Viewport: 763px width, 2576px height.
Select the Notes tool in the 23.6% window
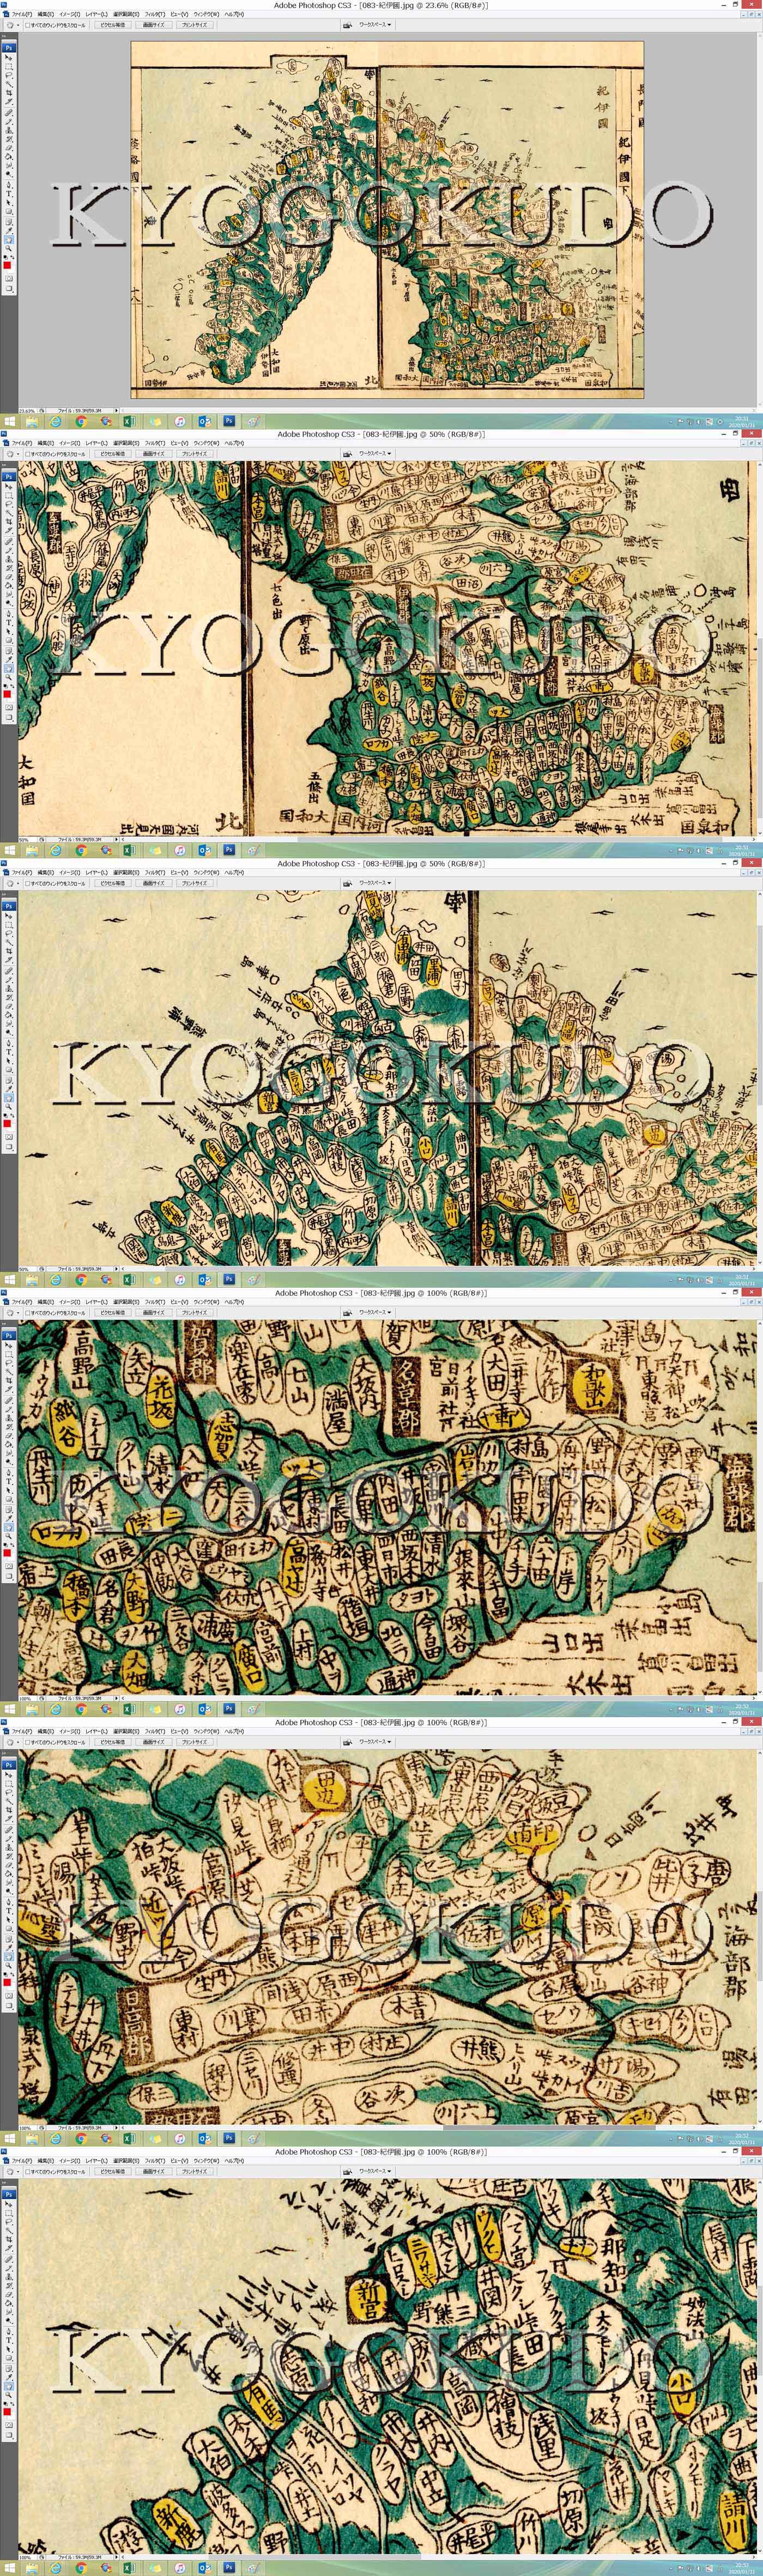tap(9, 222)
